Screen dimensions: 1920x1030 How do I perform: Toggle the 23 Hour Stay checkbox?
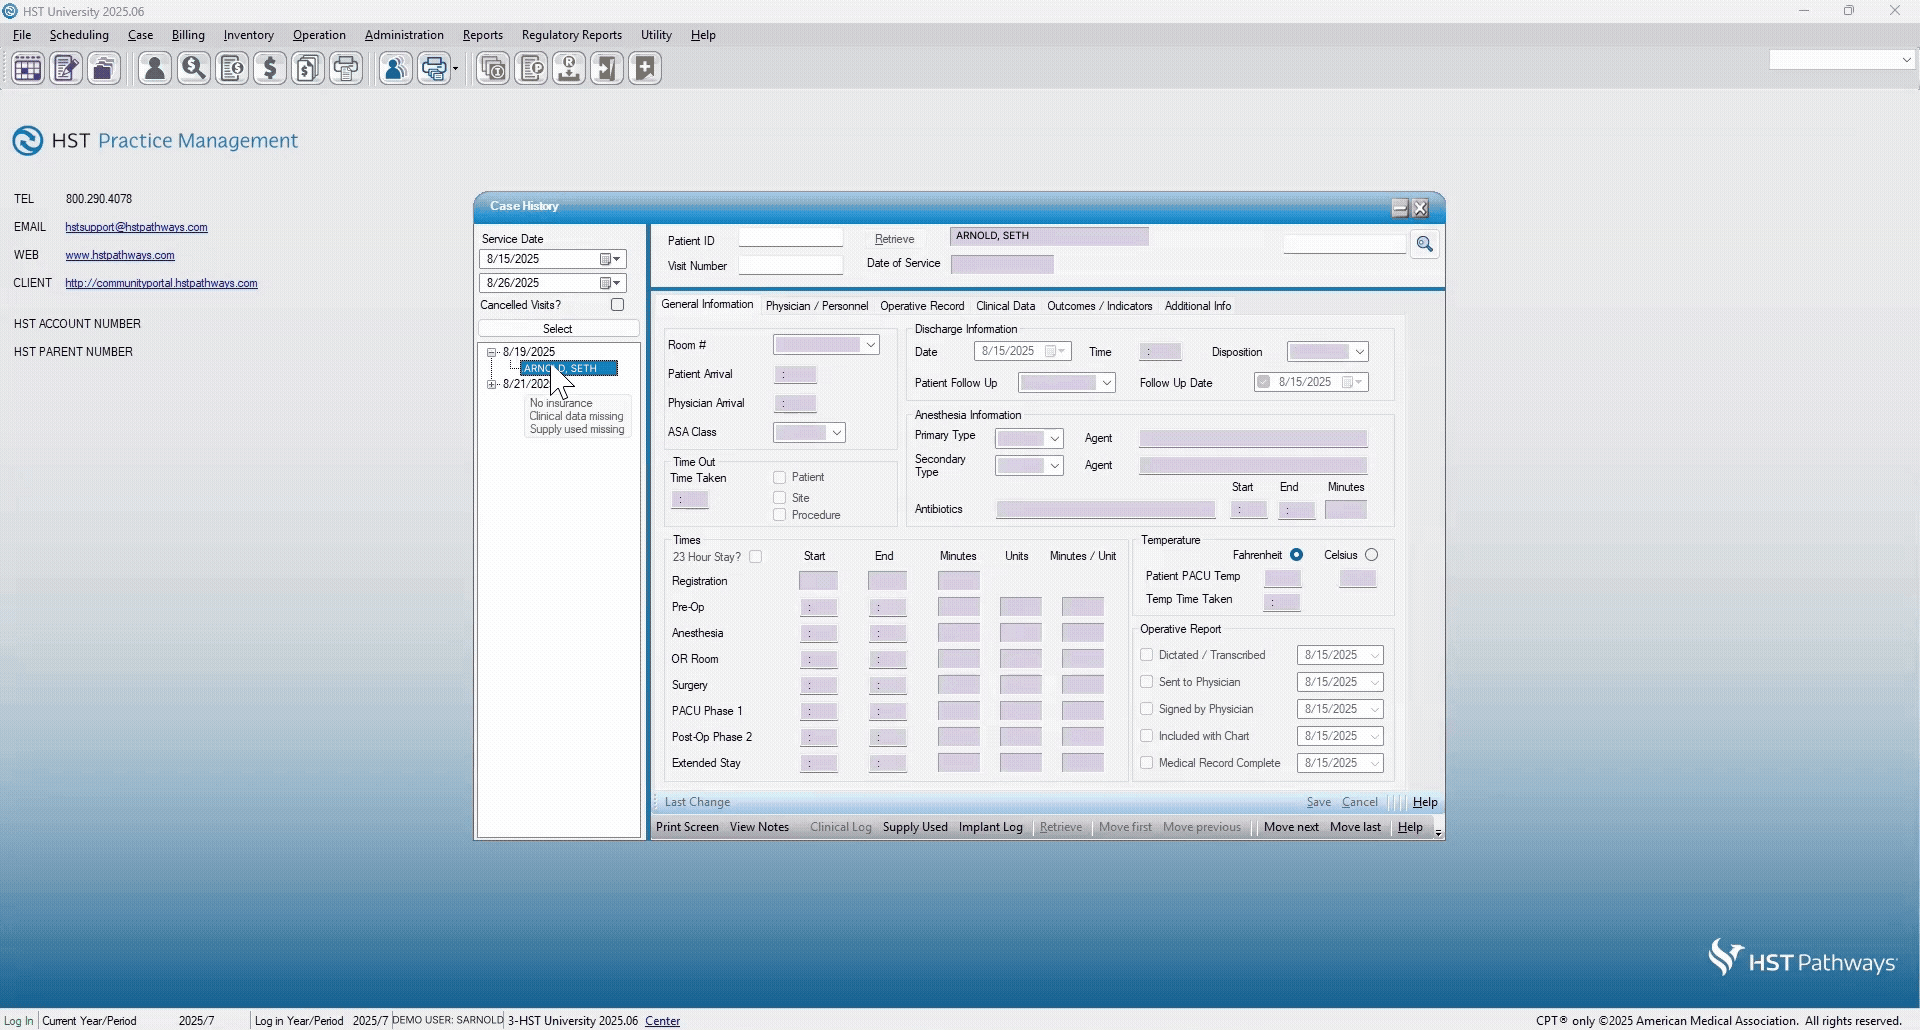point(756,557)
